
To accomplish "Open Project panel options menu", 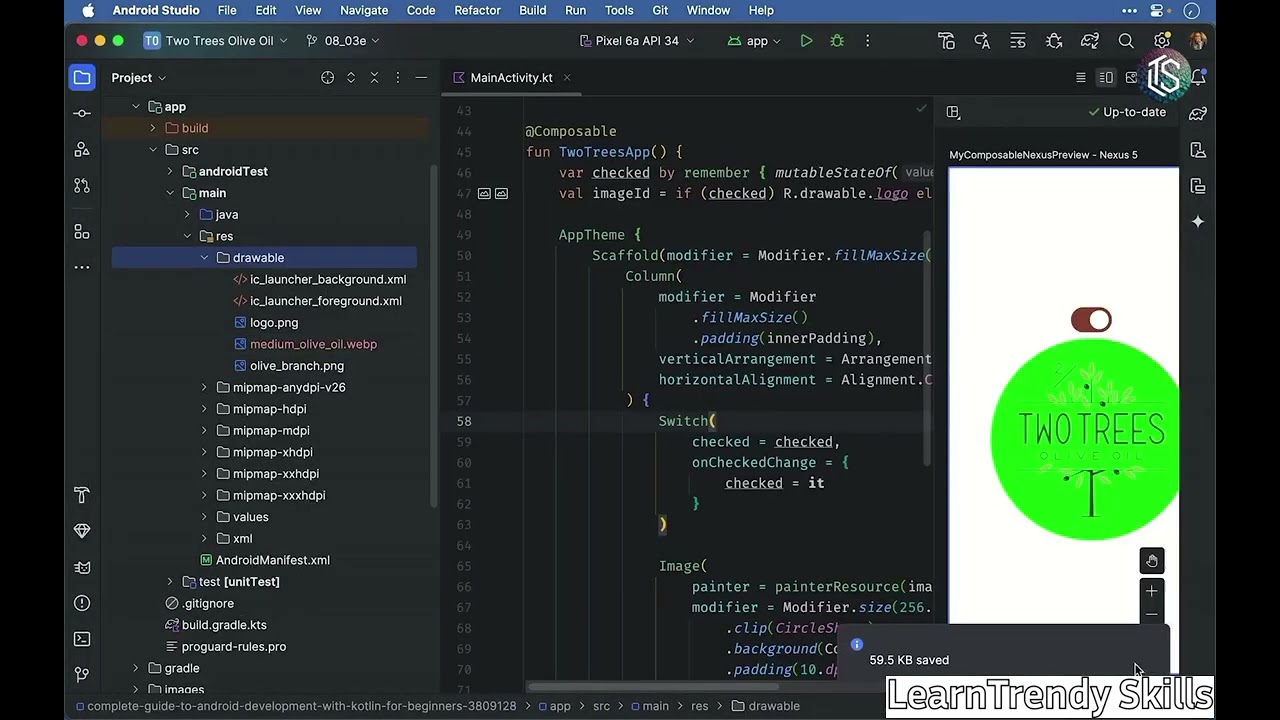I will click(398, 77).
